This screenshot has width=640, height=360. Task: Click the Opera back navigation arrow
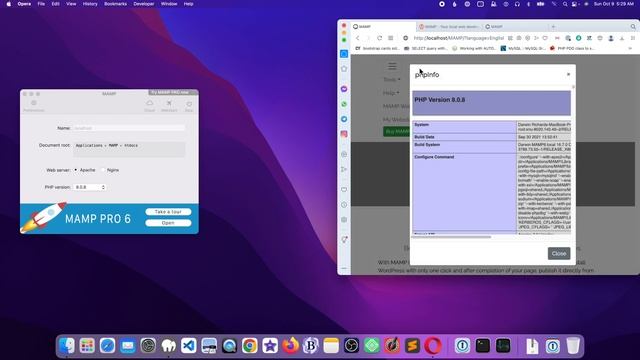tap(358, 38)
